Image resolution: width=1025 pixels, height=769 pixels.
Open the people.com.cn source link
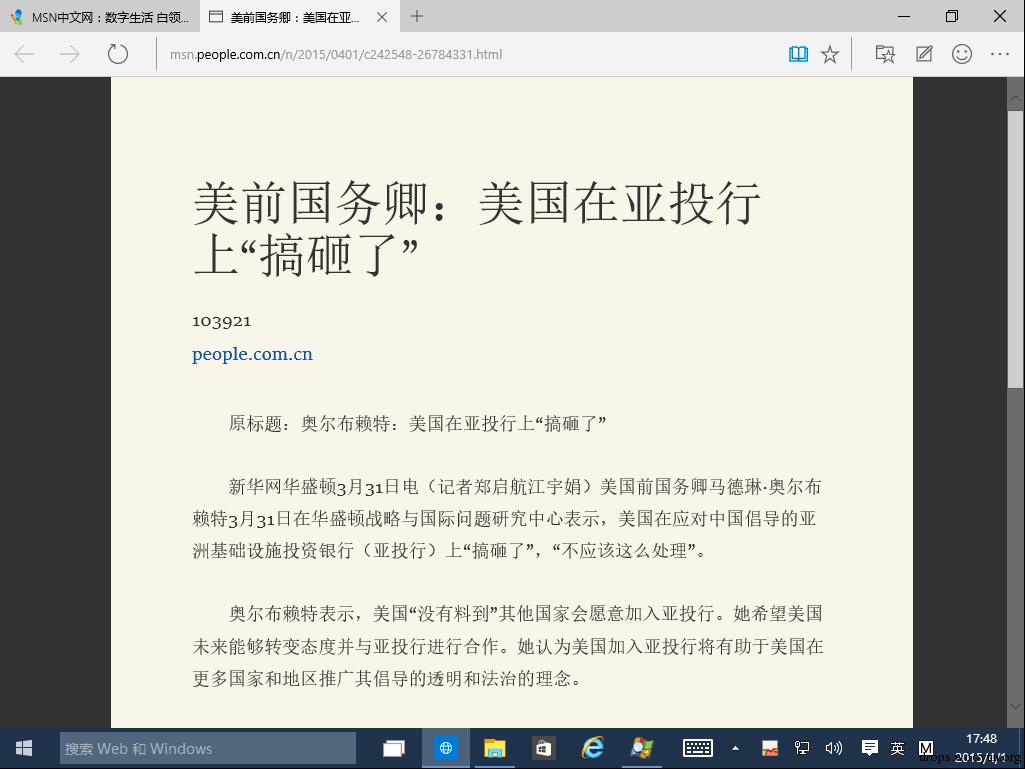[252, 354]
